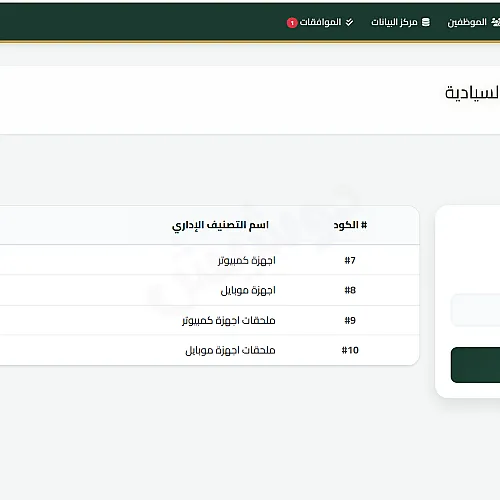Click the database icon beside مركز البيانات
500x500 pixels.
426,22
